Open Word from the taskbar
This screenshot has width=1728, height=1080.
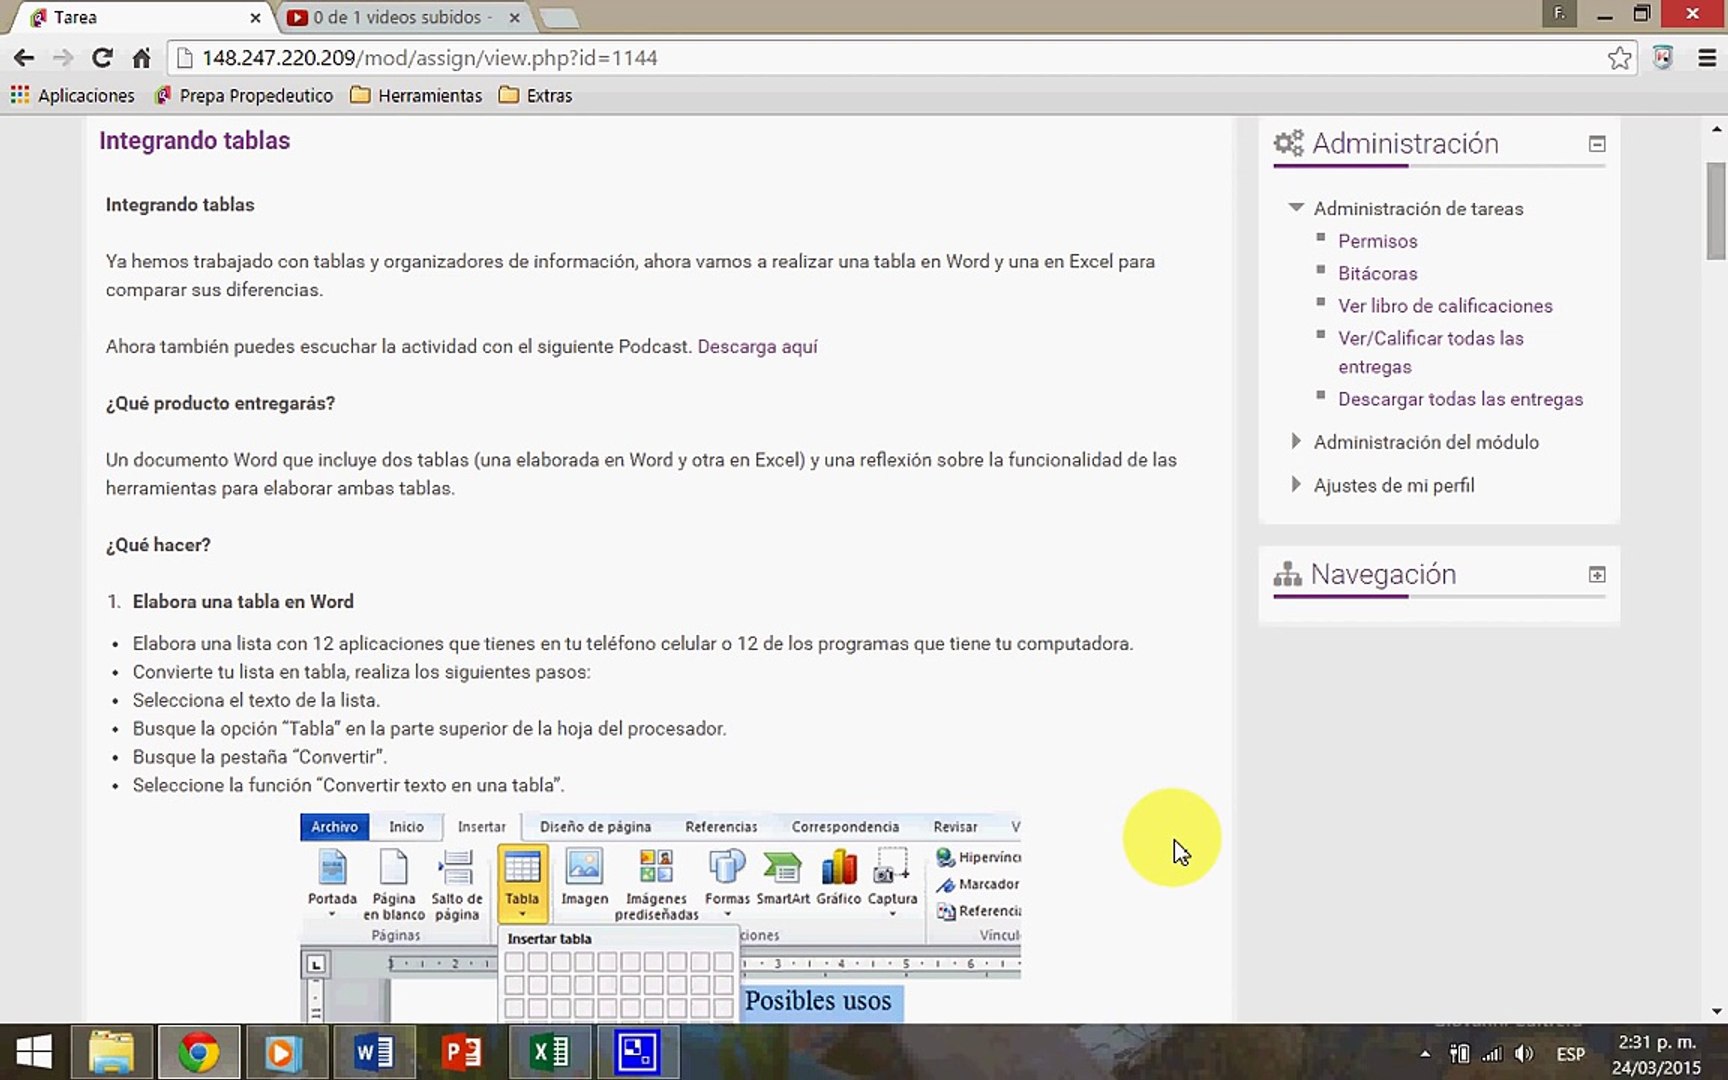coord(372,1052)
